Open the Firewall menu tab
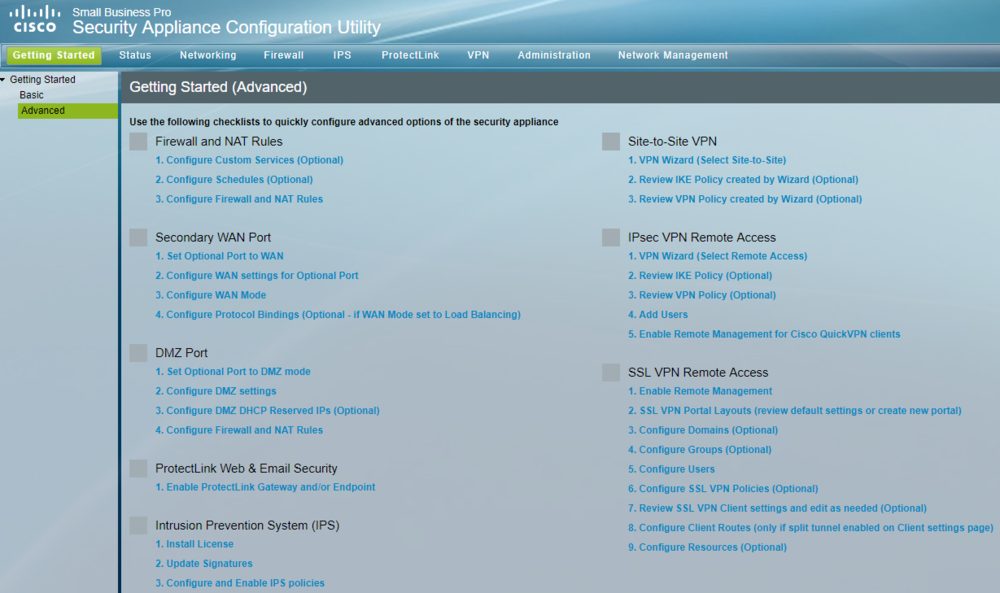Viewport: 1000px width, 593px height. [283, 55]
